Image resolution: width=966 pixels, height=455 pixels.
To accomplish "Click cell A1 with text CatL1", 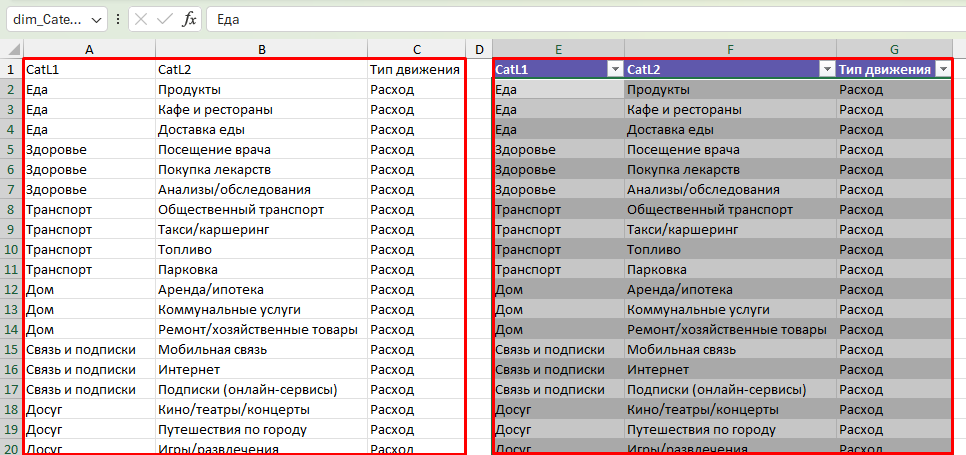I will pos(89,70).
